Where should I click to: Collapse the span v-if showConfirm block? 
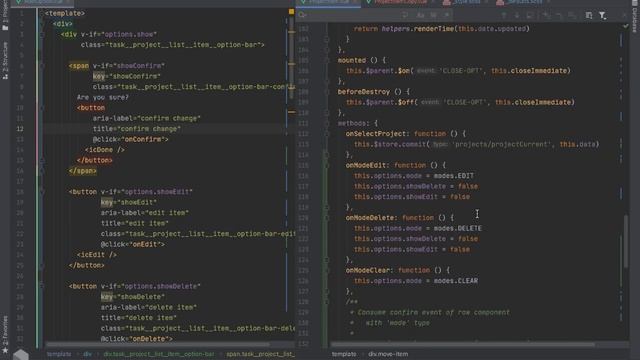tap(42, 66)
